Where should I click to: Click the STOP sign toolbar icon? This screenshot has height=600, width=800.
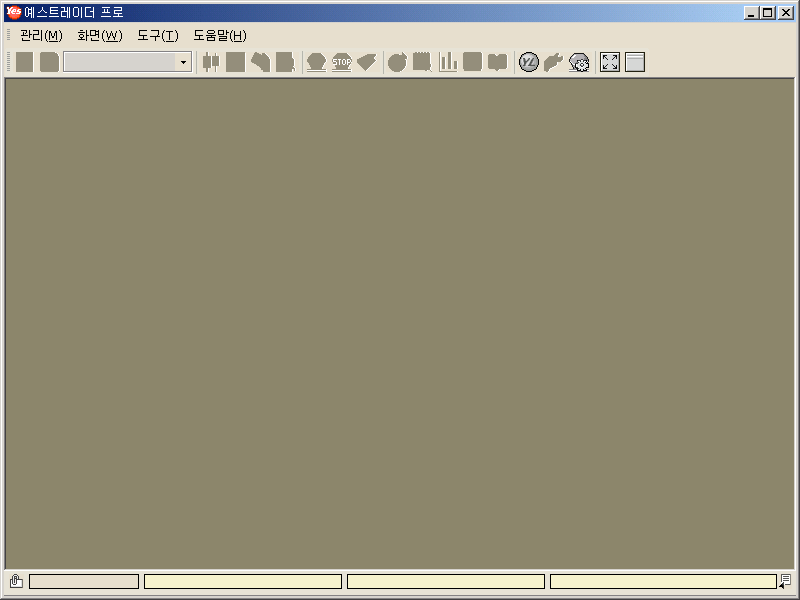(x=342, y=62)
